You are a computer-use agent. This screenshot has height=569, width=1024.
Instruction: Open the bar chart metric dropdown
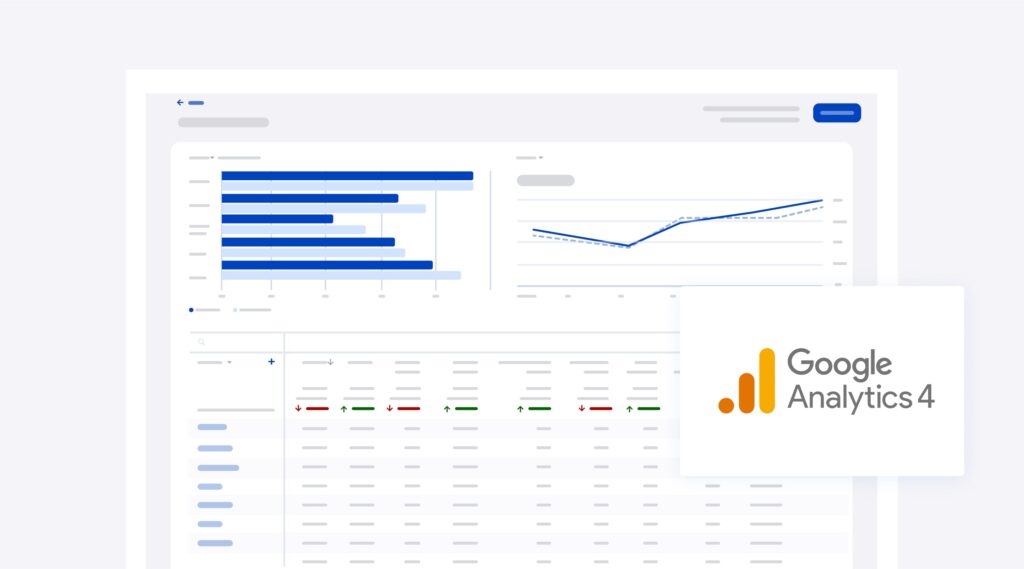212,157
